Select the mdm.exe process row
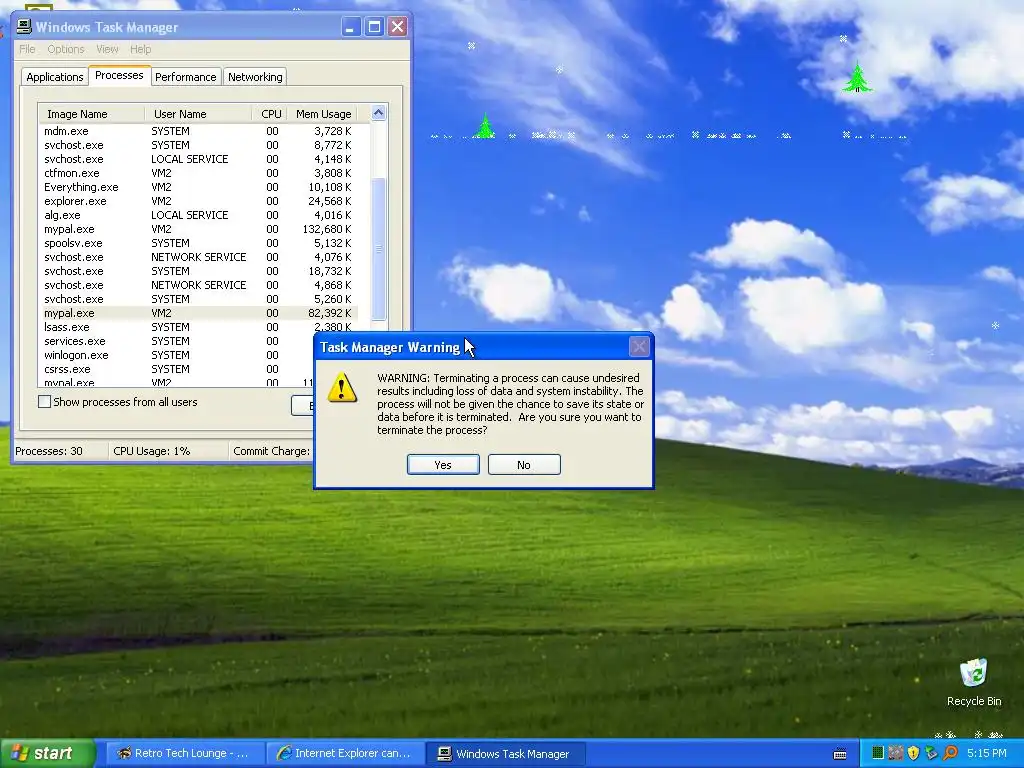 pos(198,131)
